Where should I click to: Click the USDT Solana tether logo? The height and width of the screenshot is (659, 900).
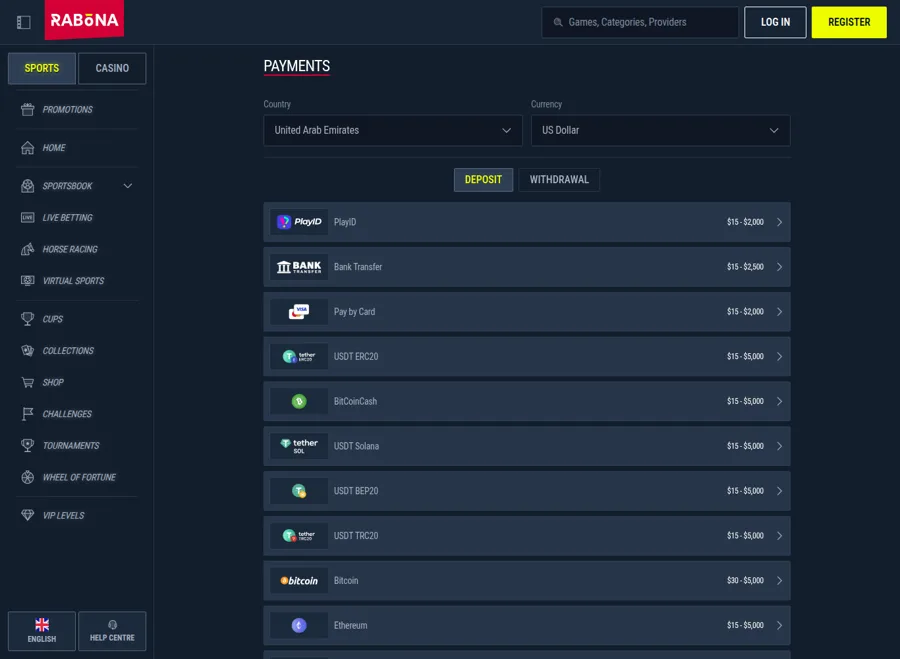tap(299, 446)
